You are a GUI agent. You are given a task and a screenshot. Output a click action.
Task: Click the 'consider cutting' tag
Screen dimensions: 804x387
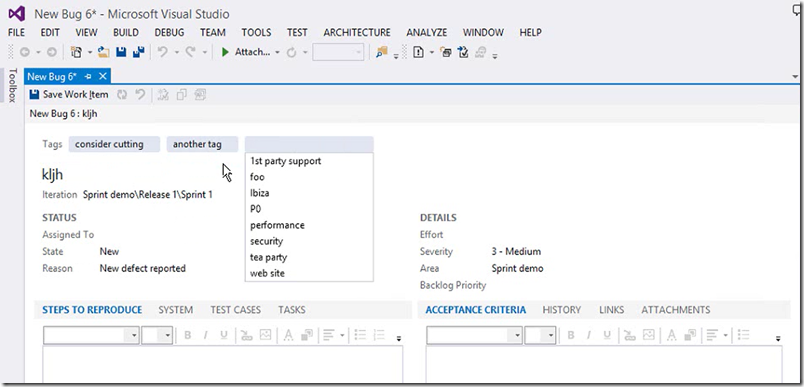(x=114, y=144)
